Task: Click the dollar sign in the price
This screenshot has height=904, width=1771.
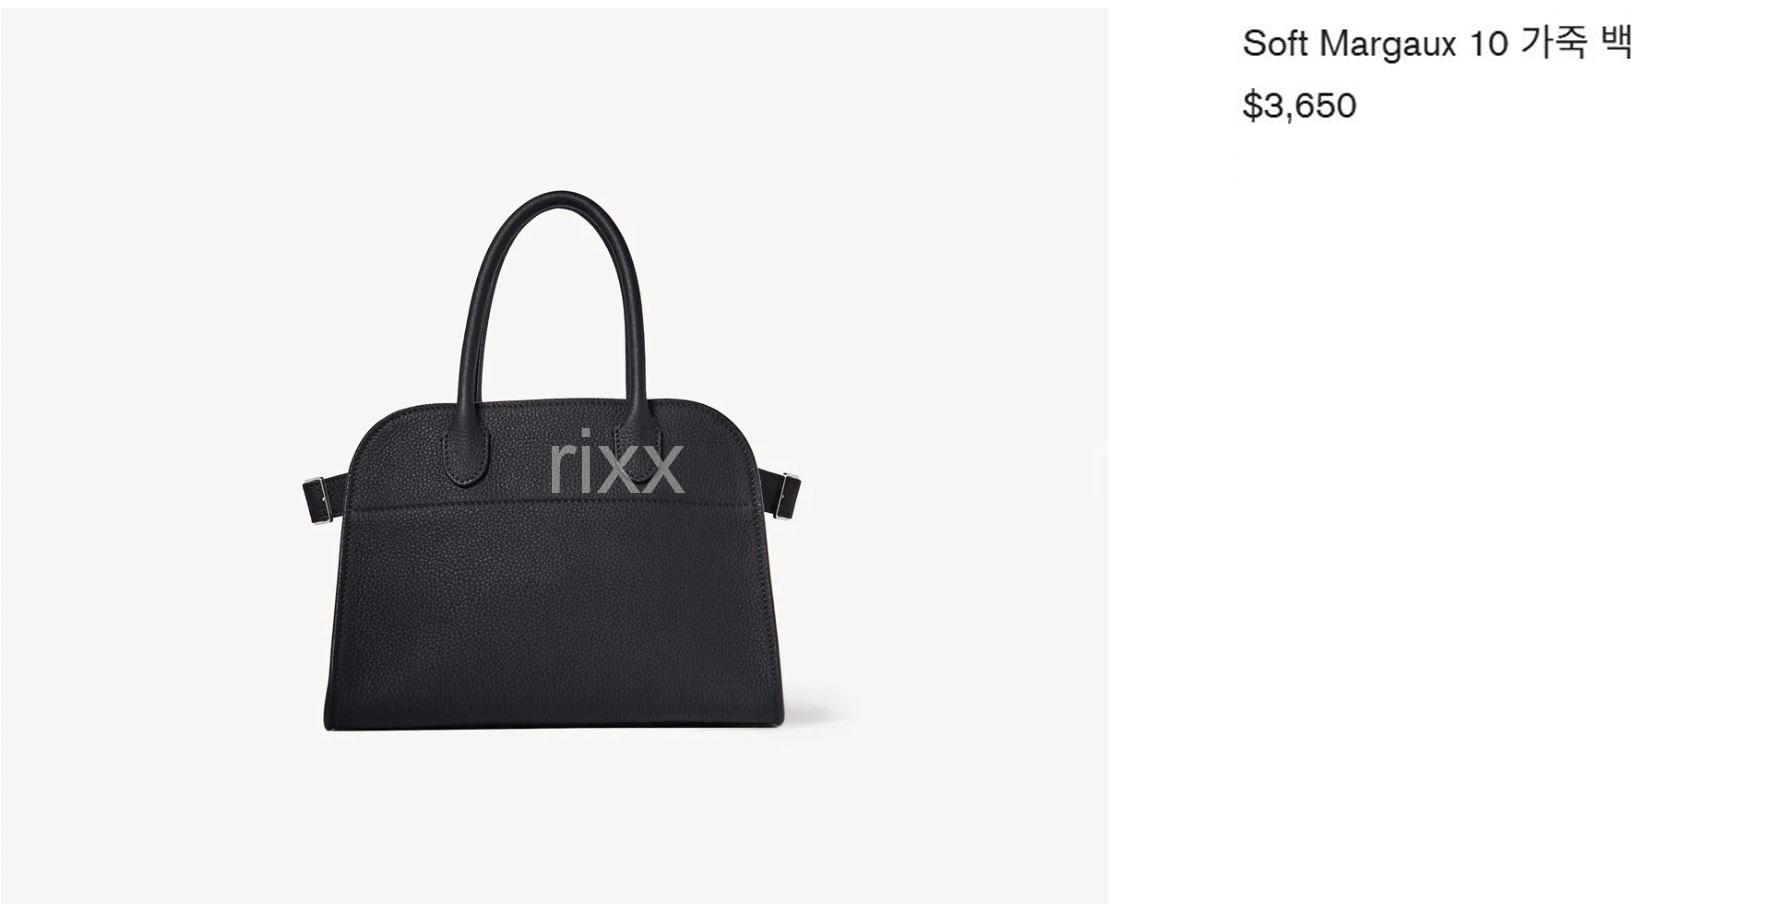Action: point(1252,106)
